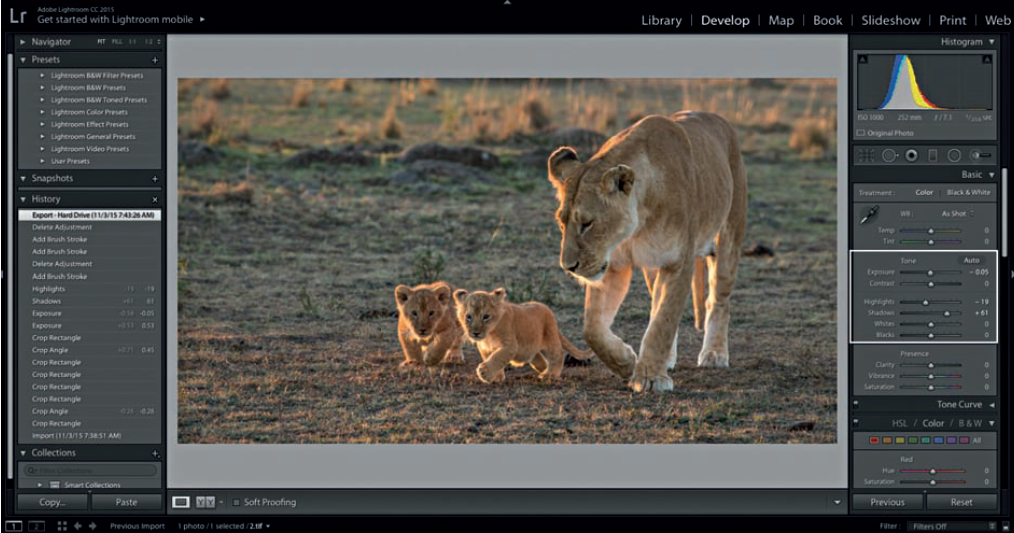Open the Filters Off dropdown
This screenshot has width=1014, height=533.
click(x=951, y=526)
